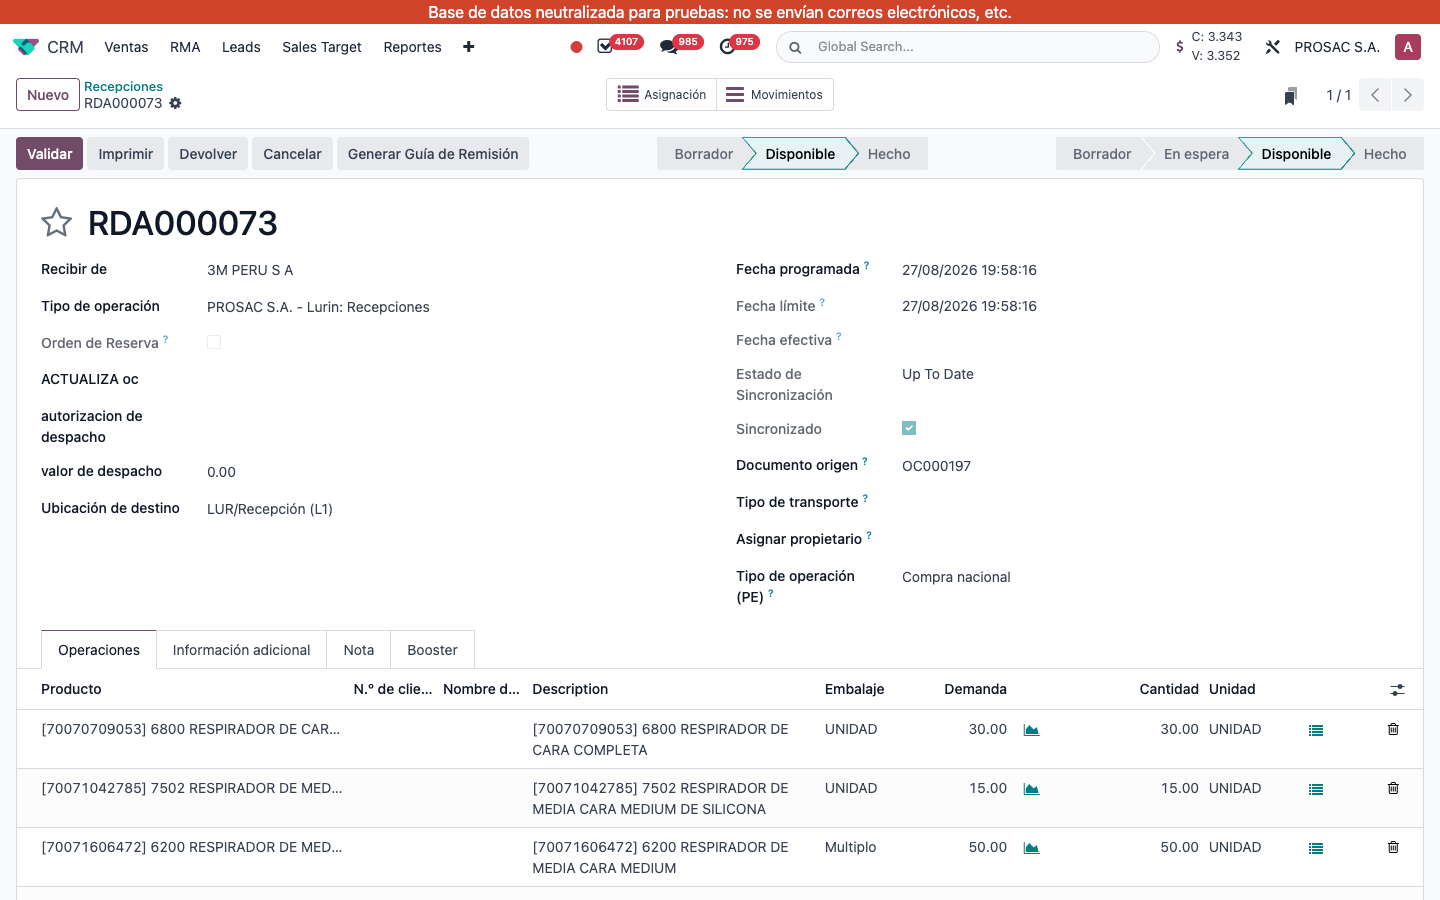
Task: Open Asignar propietario field
Action: pos(1150,539)
